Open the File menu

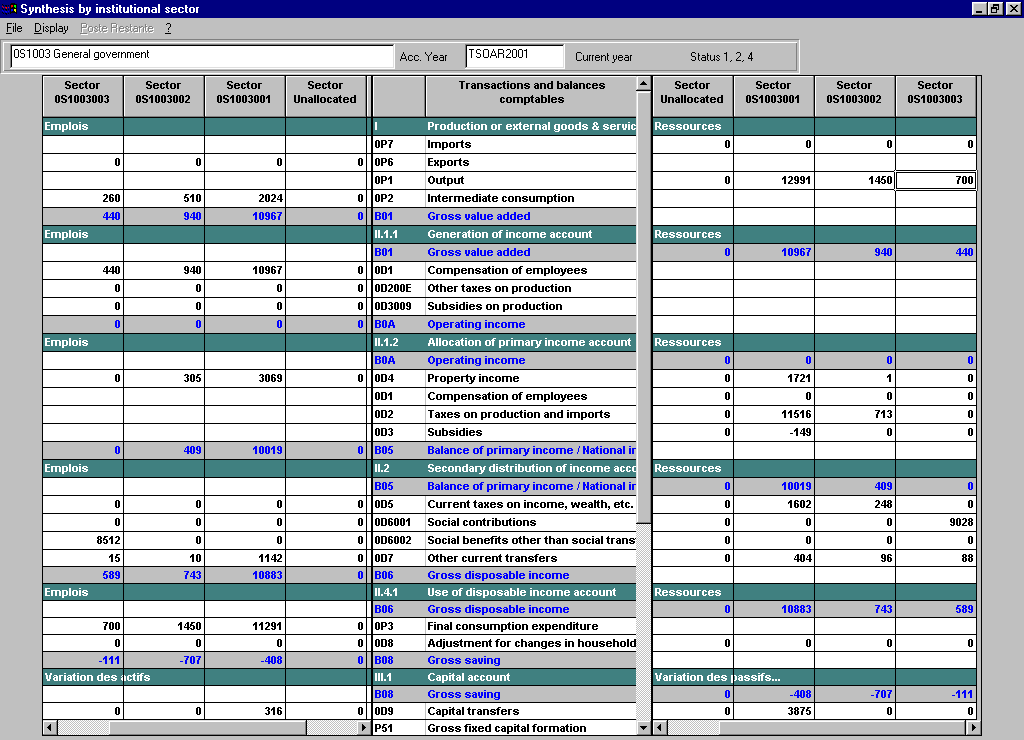click(x=14, y=28)
